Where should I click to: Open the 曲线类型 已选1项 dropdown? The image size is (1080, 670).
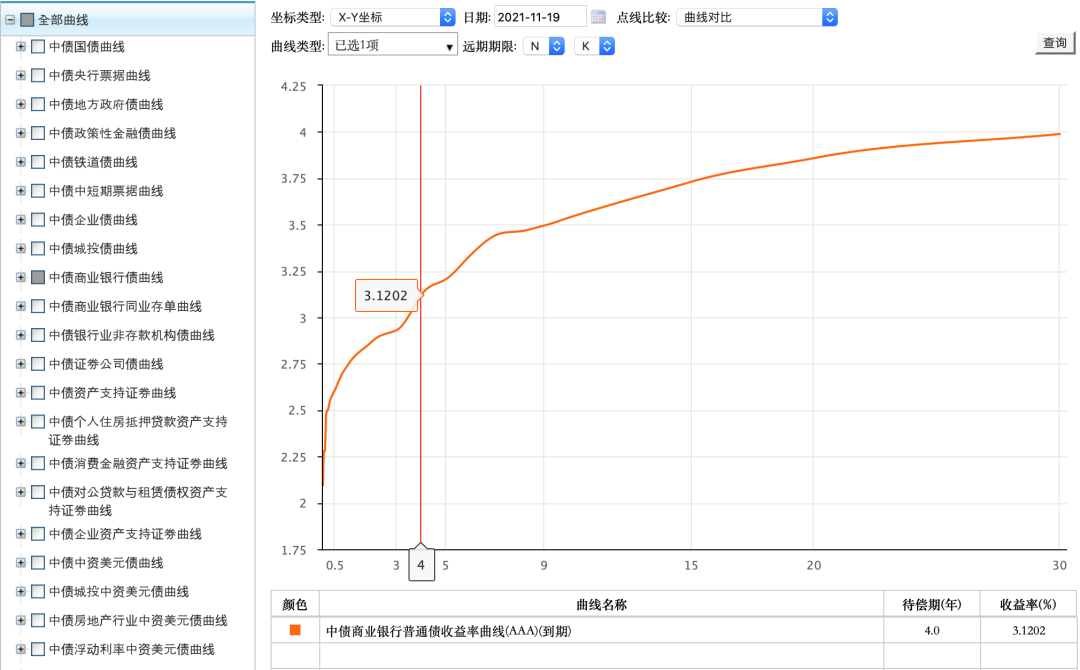point(393,45)
